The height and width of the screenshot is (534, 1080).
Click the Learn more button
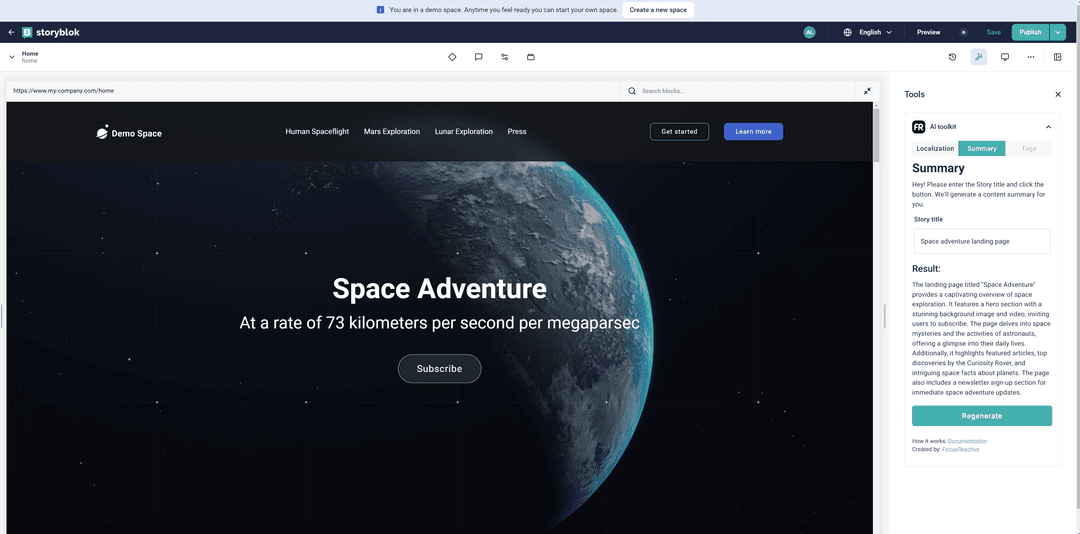[x=753, y=132]
